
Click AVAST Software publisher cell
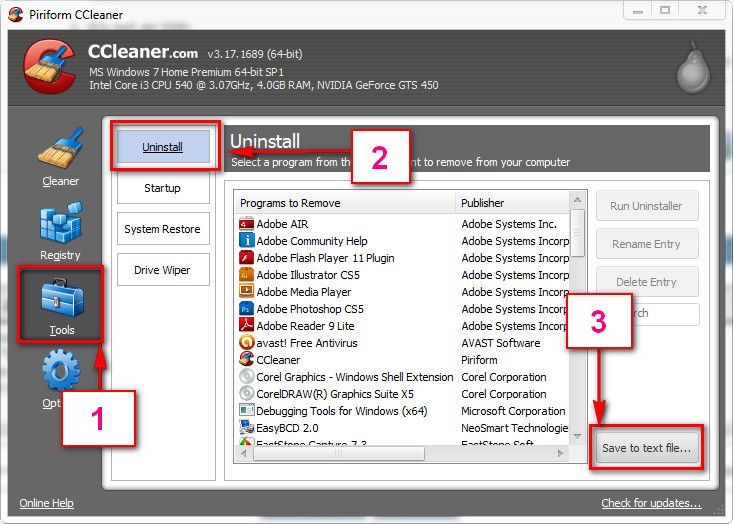click(501, 343)
